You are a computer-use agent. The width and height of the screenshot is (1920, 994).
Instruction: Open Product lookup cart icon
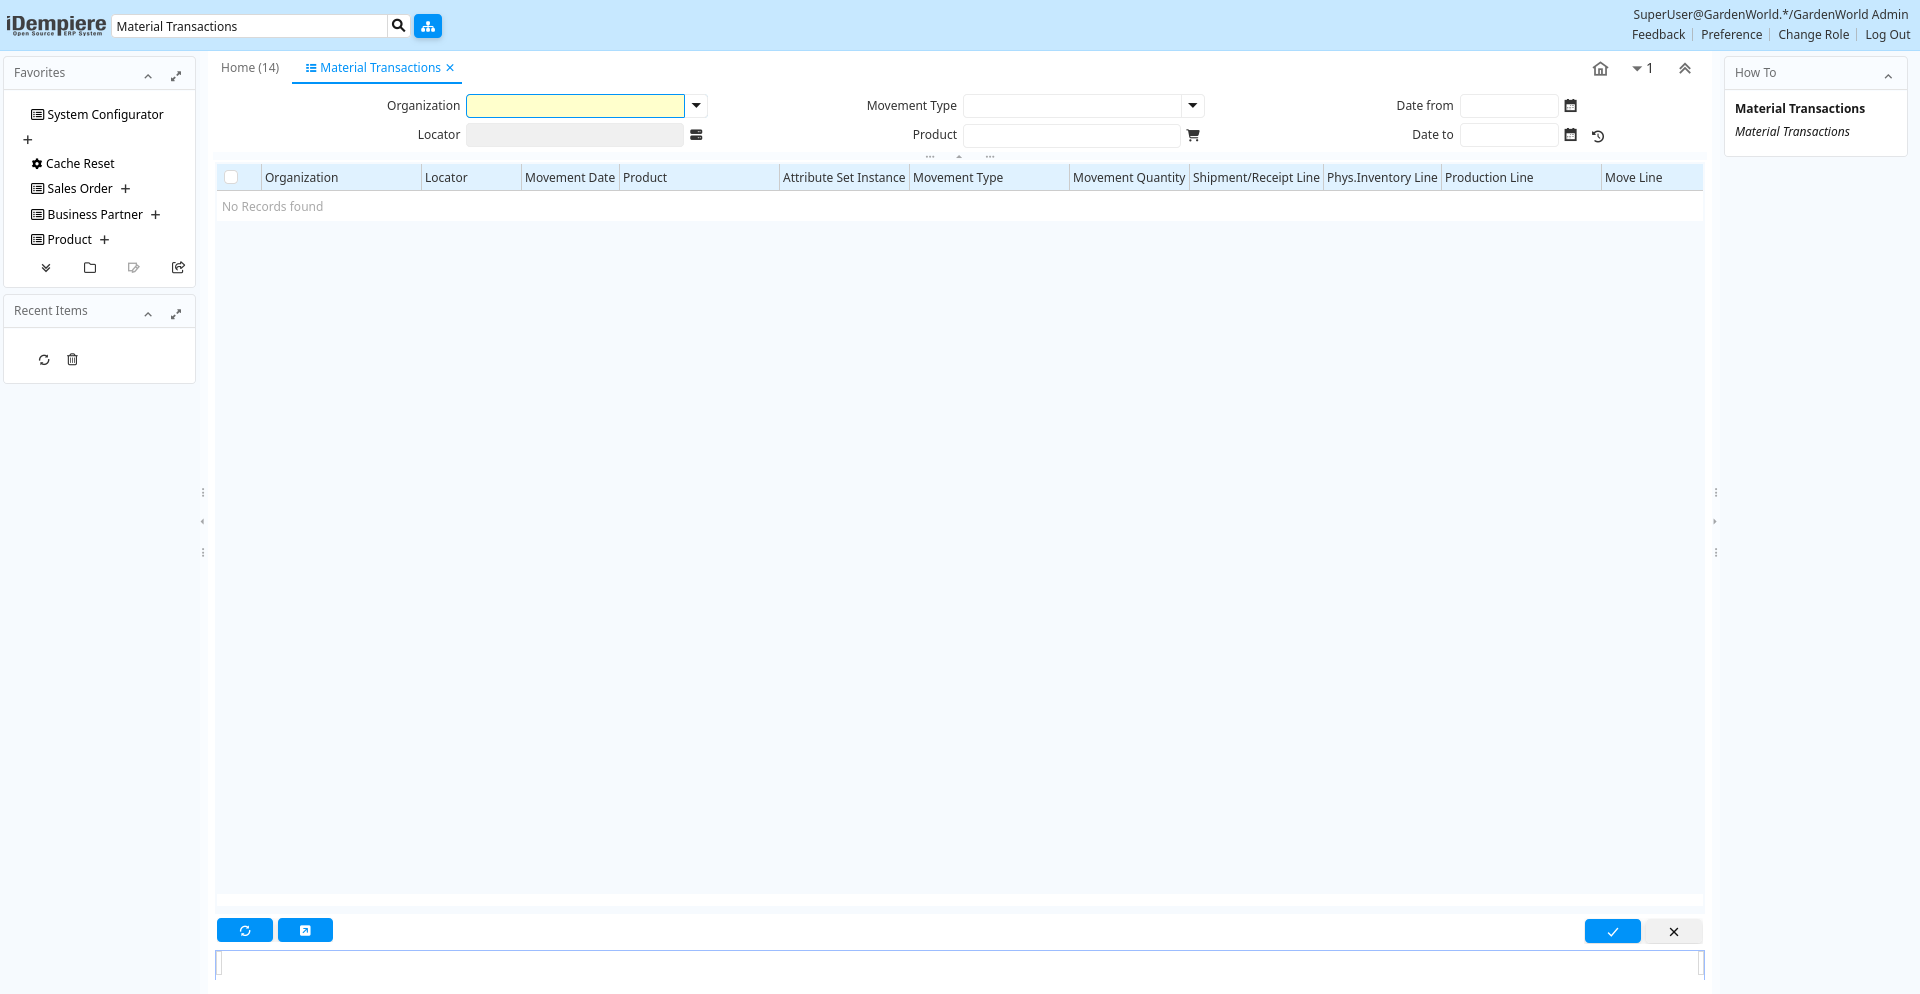point(1193,135)
